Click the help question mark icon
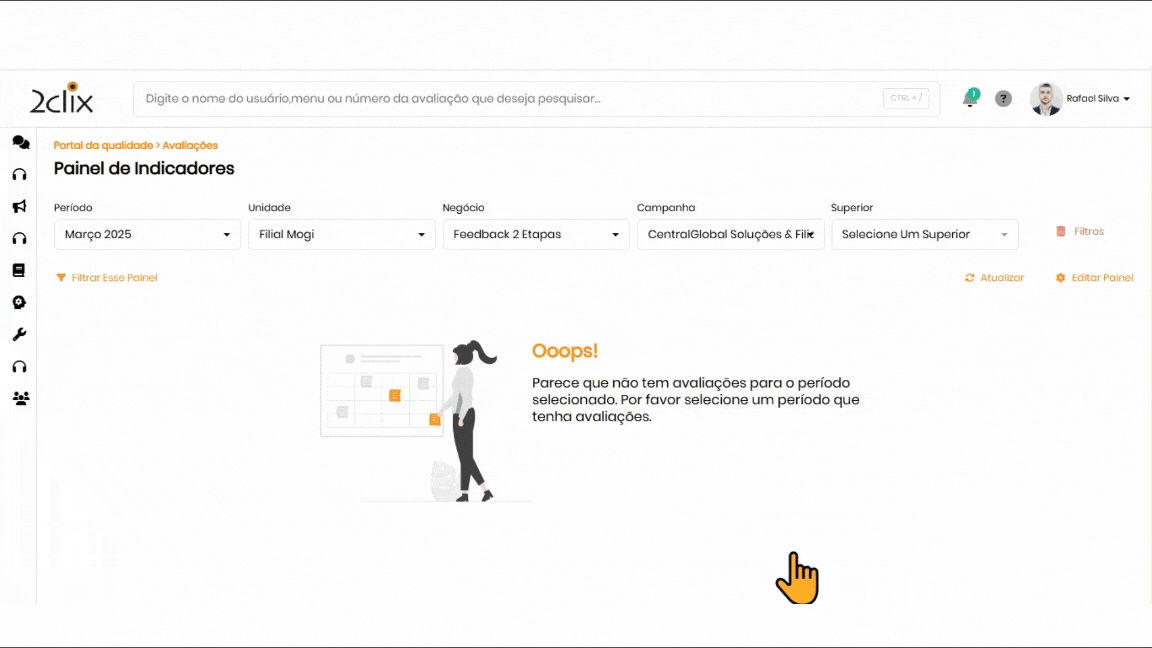 pos(1003,99)
